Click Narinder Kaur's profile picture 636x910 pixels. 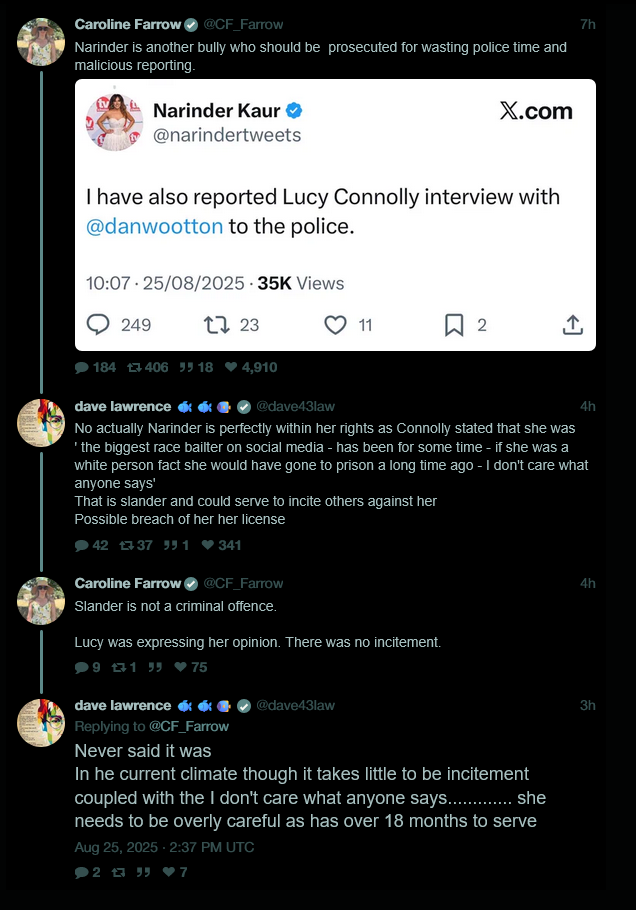pyautogui.click(x=114, y=122)
